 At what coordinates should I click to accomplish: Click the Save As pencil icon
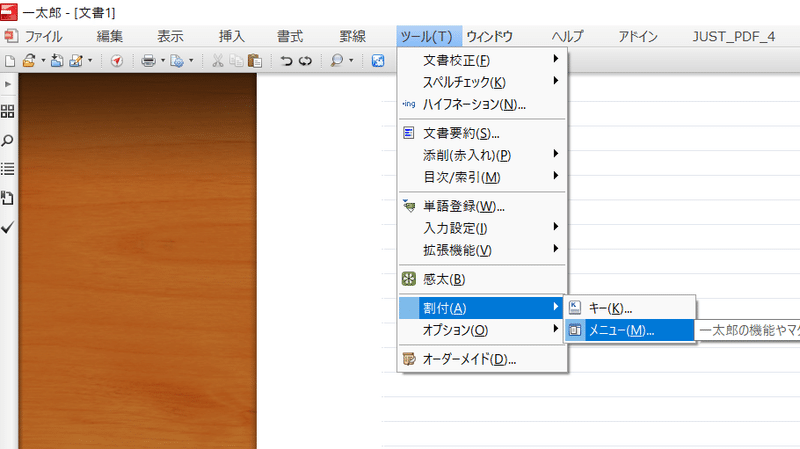pos(76,61)
